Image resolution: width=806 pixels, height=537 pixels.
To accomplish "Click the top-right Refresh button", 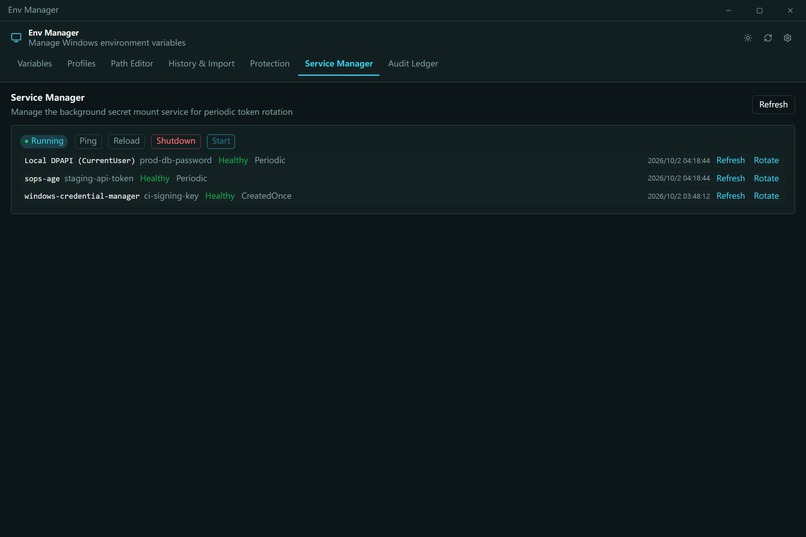I will (x=773, y=104).
